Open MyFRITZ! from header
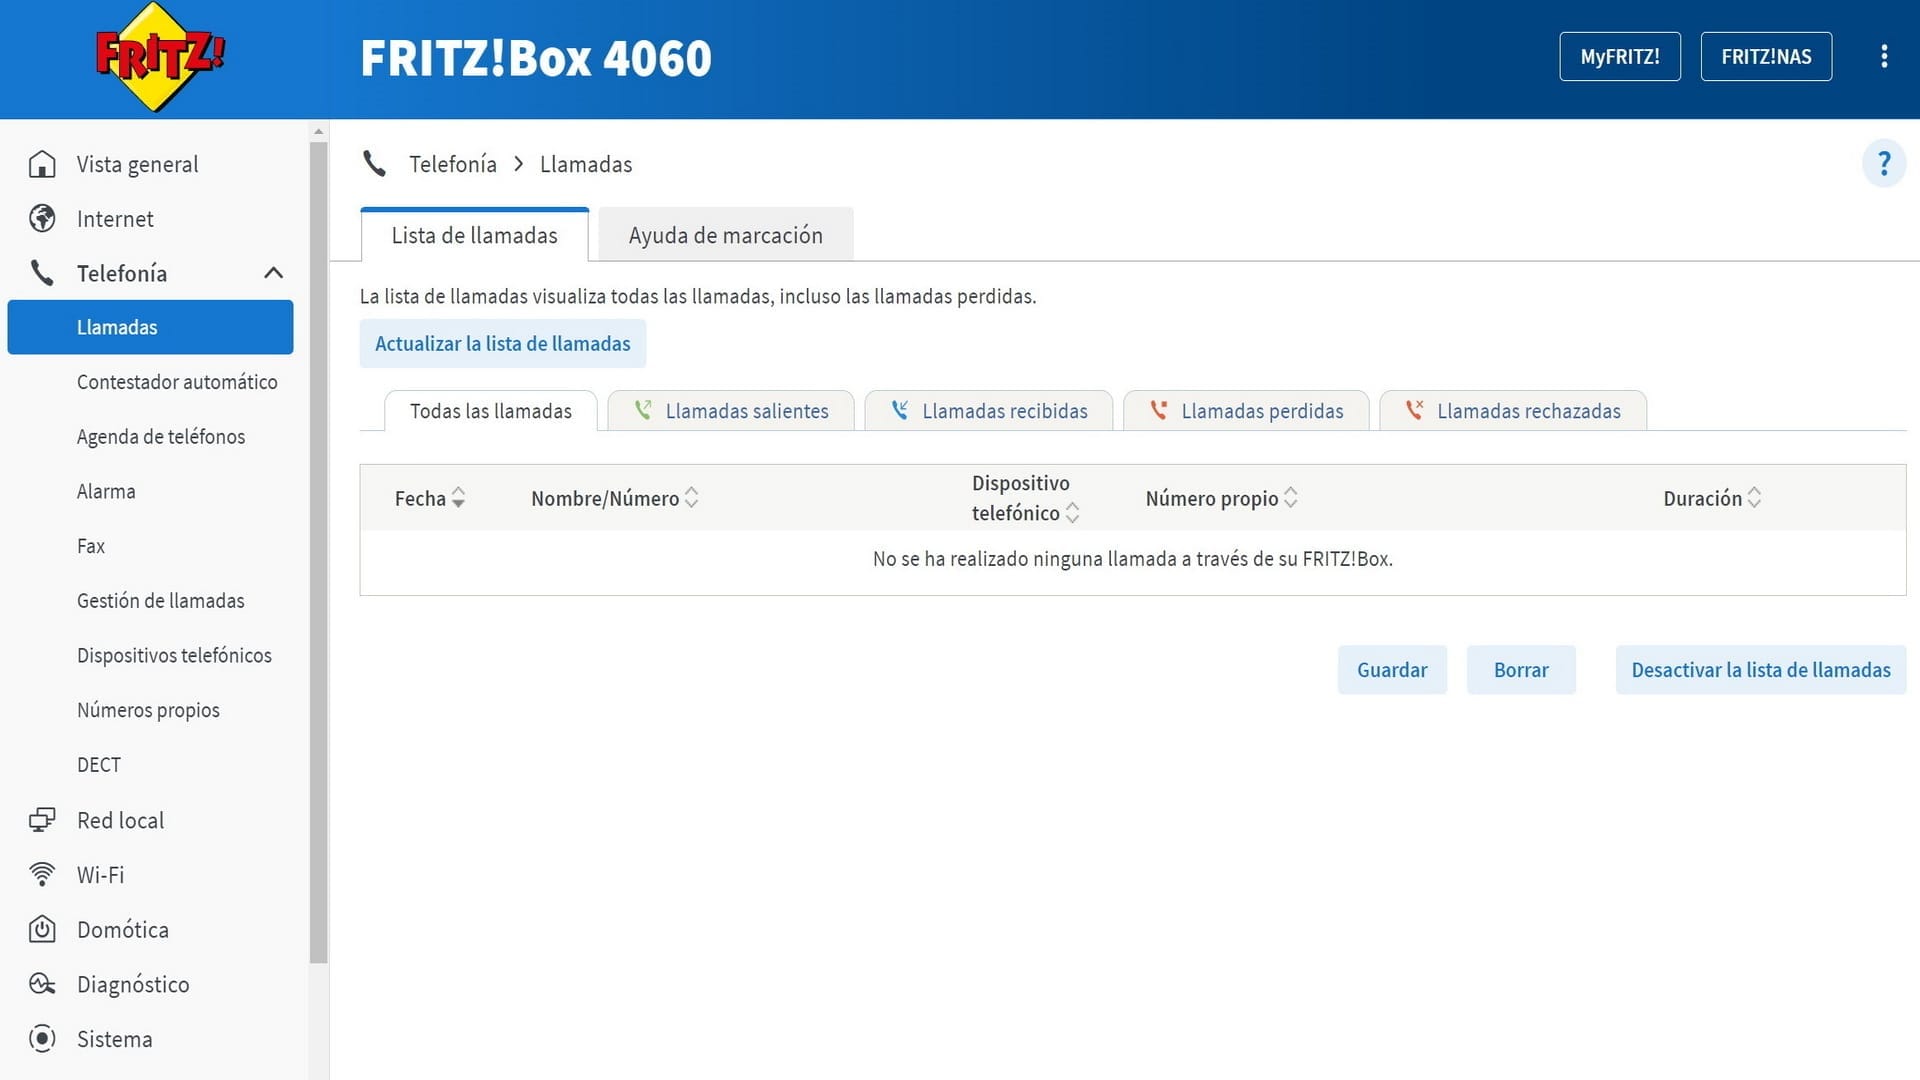 coord(1620,57)
